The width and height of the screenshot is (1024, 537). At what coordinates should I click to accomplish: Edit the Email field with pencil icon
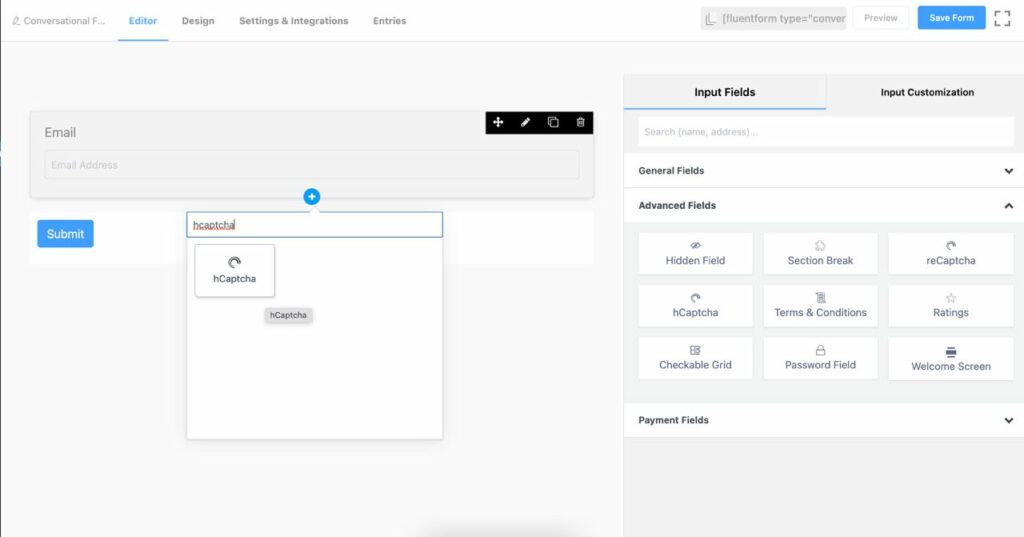pos(526,122)
